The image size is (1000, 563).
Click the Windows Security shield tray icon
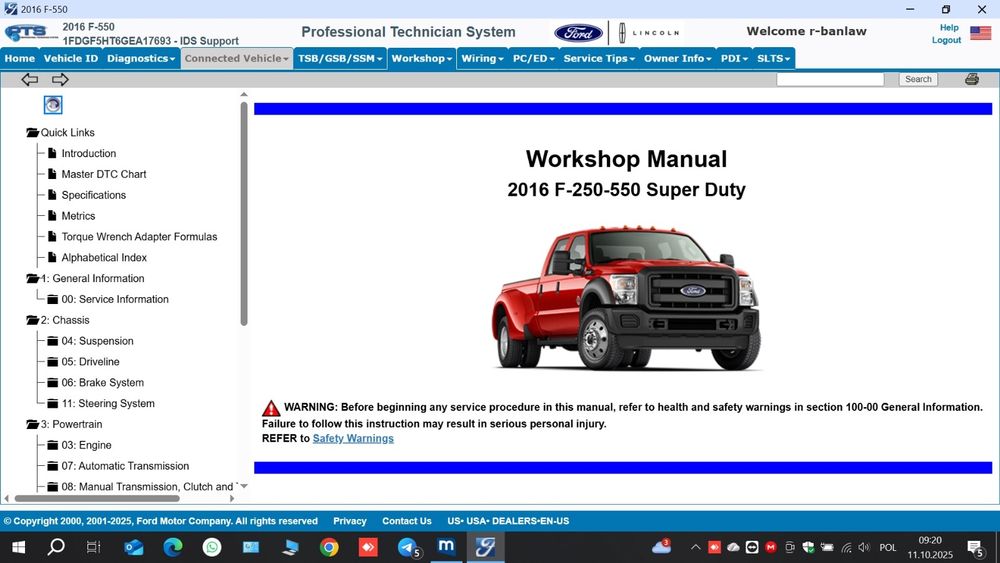click(809, 547)
